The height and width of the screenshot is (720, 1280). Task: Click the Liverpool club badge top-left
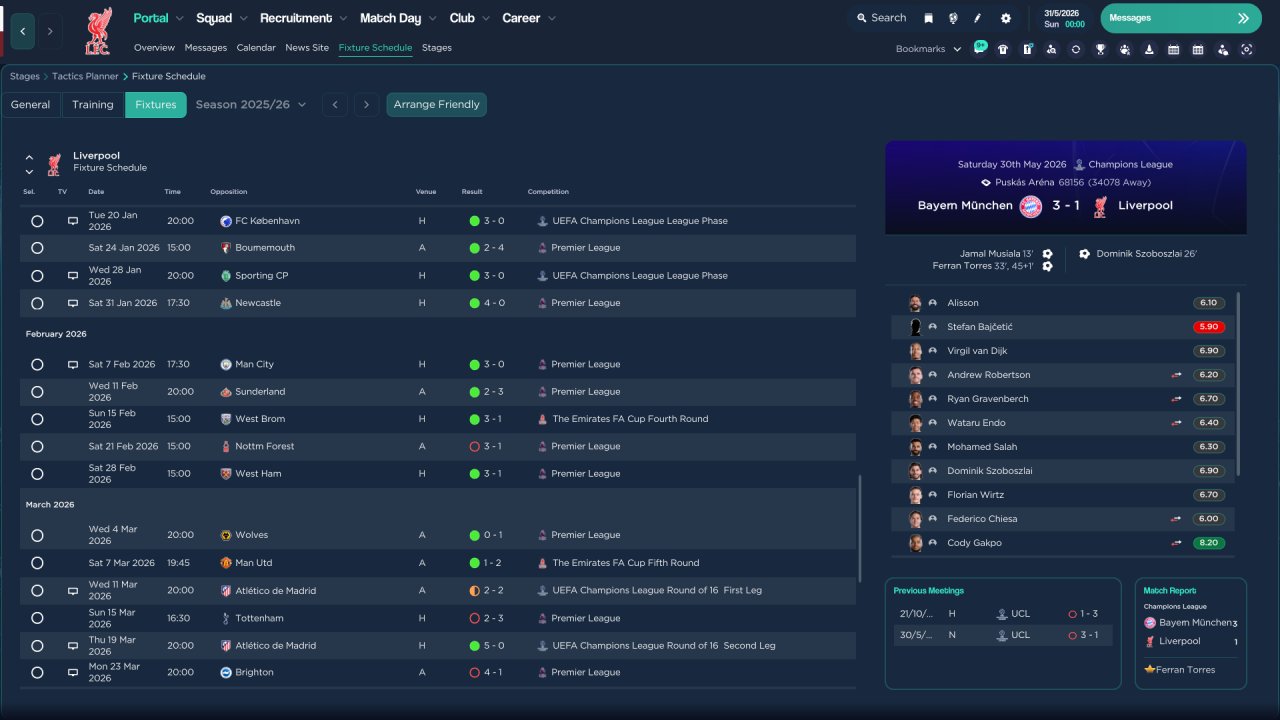[x=97, y=31]
